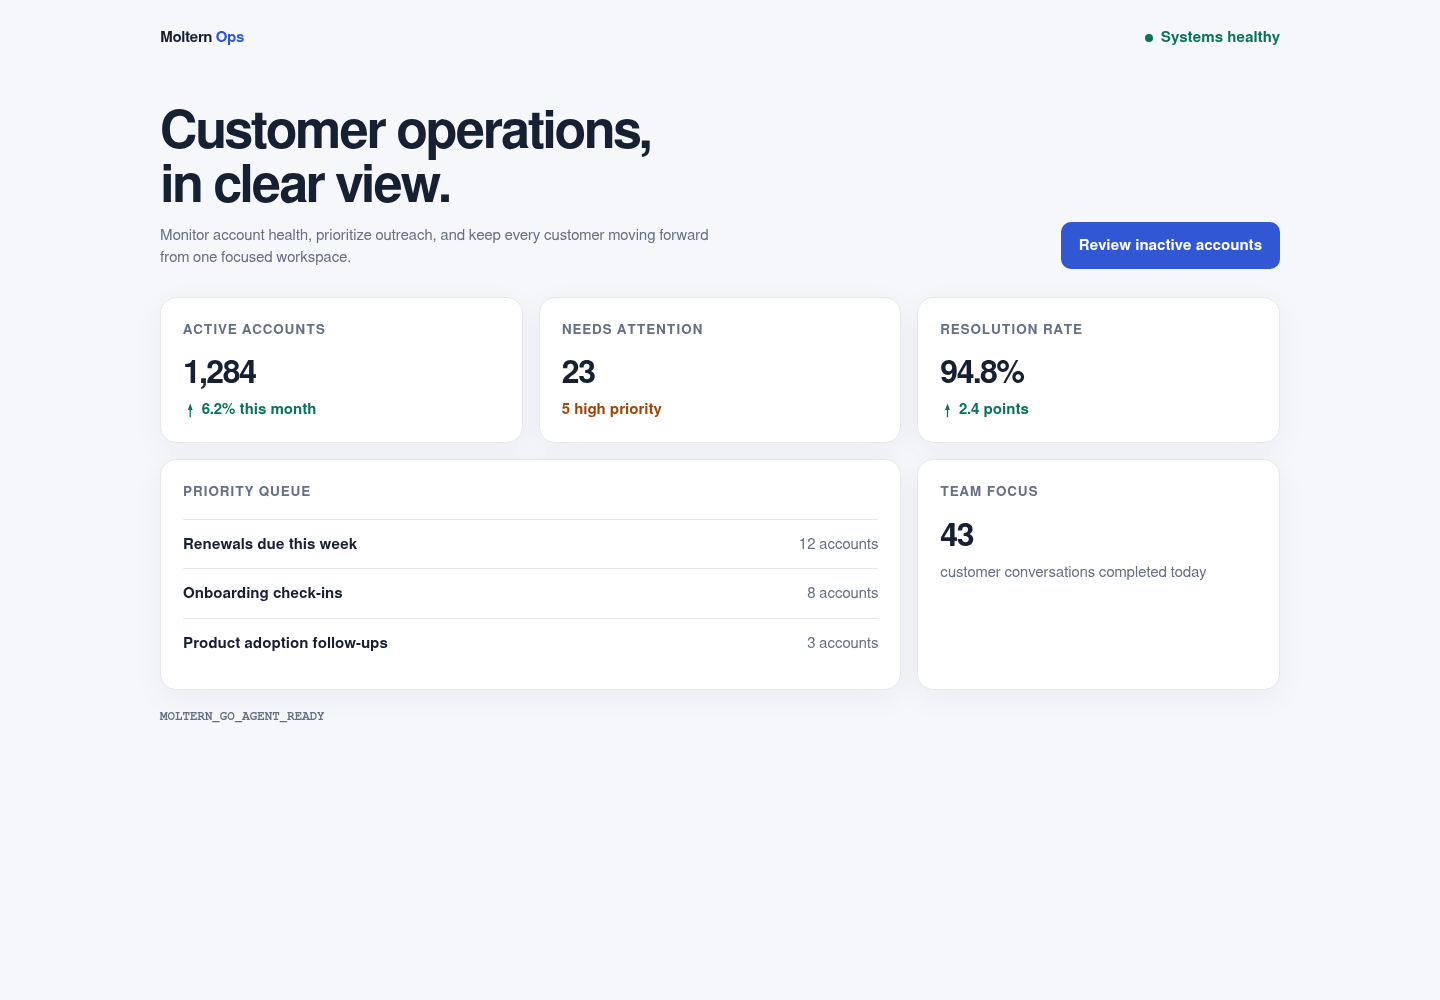
Task: Click the up arrow beside 6.2% this month
Action: tap(190, 410)
